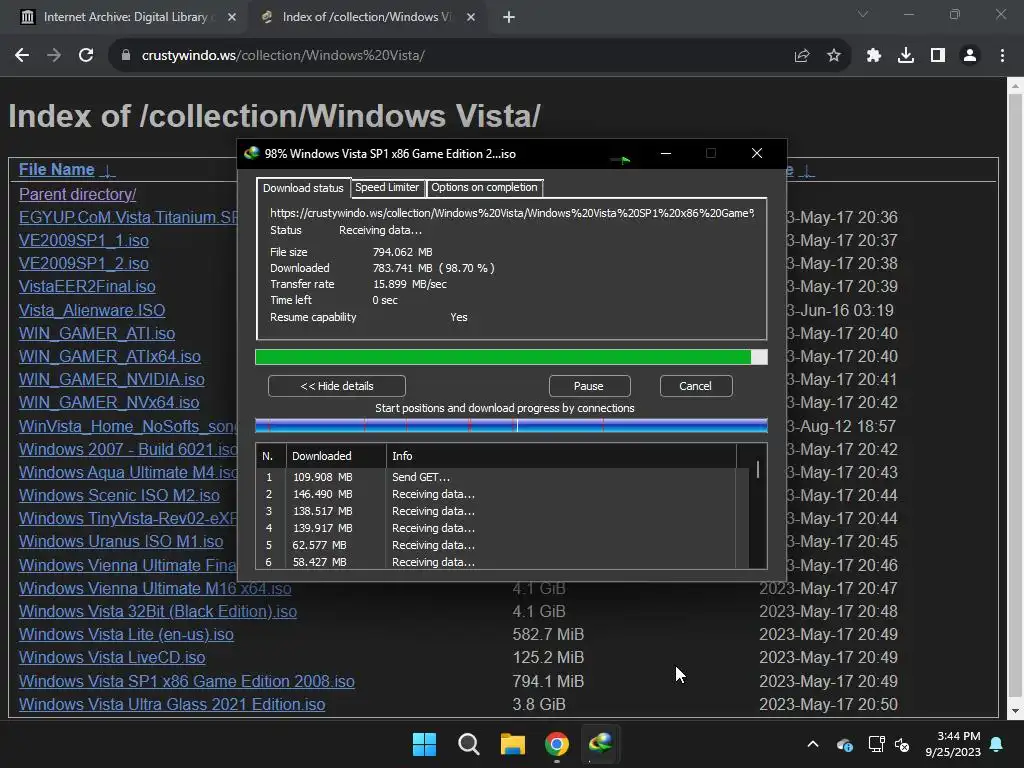
Task: Open Windows Vista Ultra Glass 2021 Edition.iso
Action: pyautogui.click(x=172, y=705)
